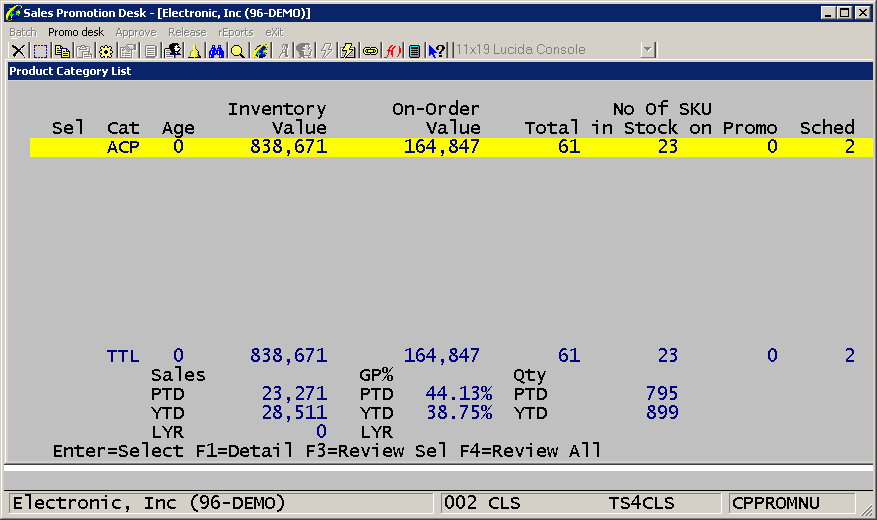The height and width of the screenshot is (520, 877).
Task: Click the Age column header
Action: click(x=178, y=129)
